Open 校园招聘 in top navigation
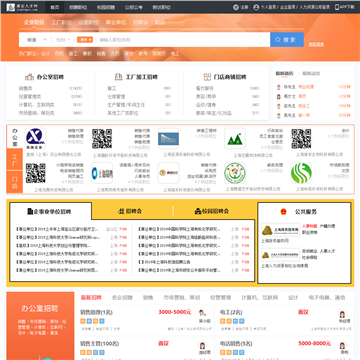This screenshot has width=360, height=360. click(106, 7)
